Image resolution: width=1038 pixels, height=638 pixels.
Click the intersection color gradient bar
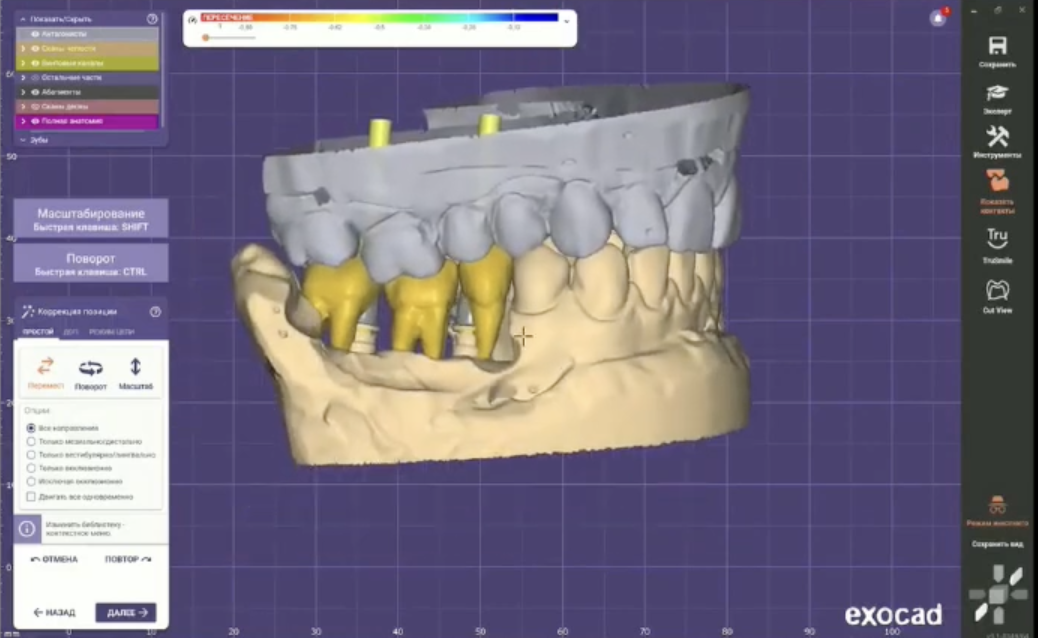[x=380, y=18]
